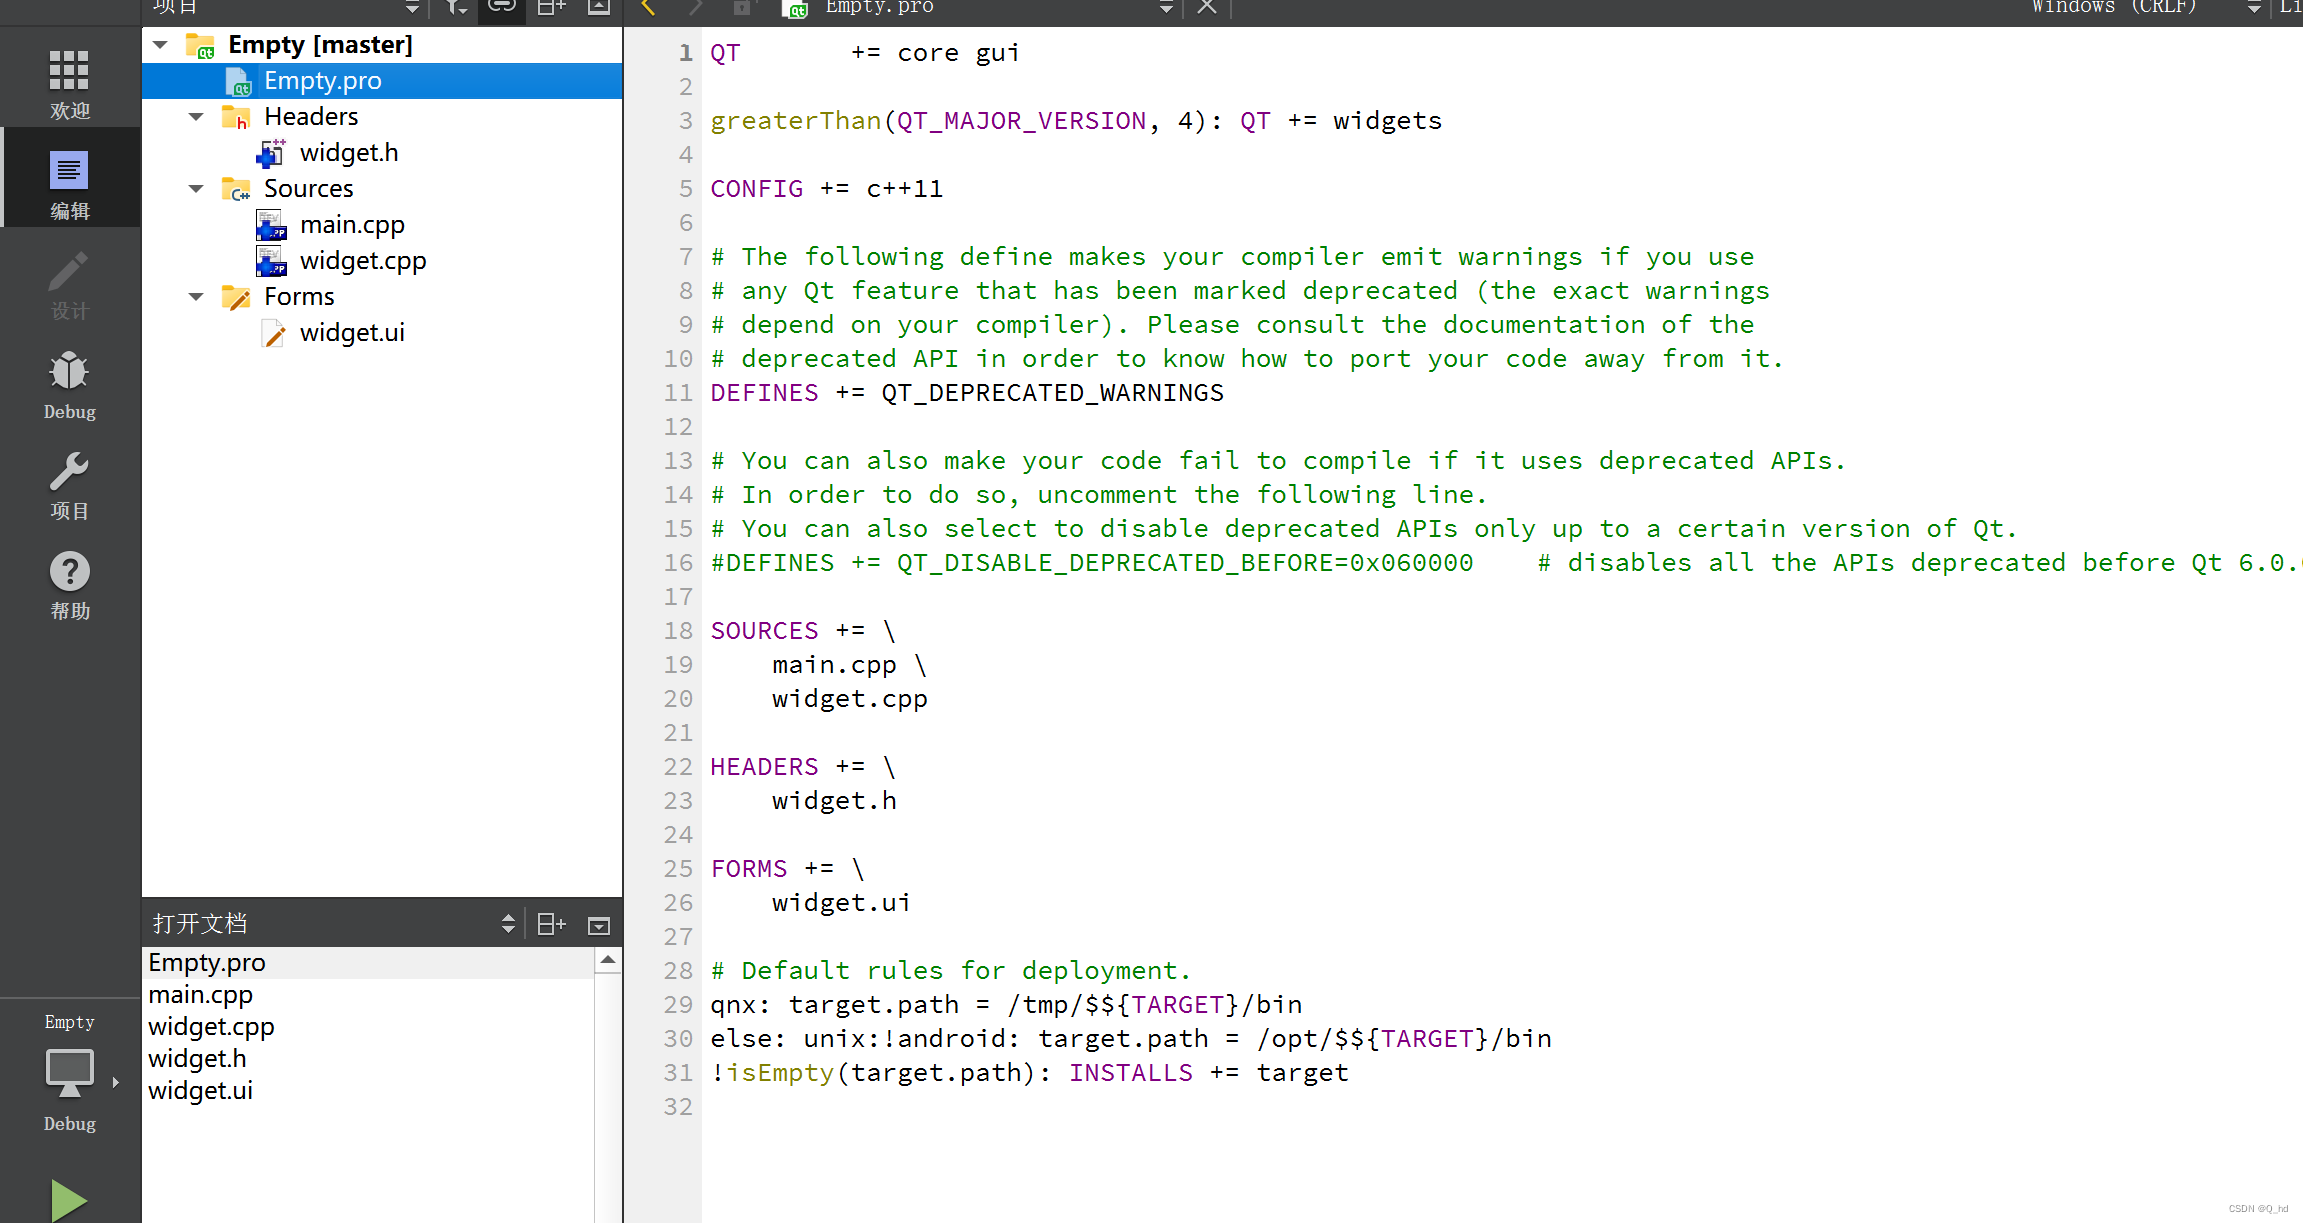Click '#DEFINES += QT_DISABLE_DEPRECATED_BEFORE=0x060000' text

pyautogui.click(x=1092, y=563)
